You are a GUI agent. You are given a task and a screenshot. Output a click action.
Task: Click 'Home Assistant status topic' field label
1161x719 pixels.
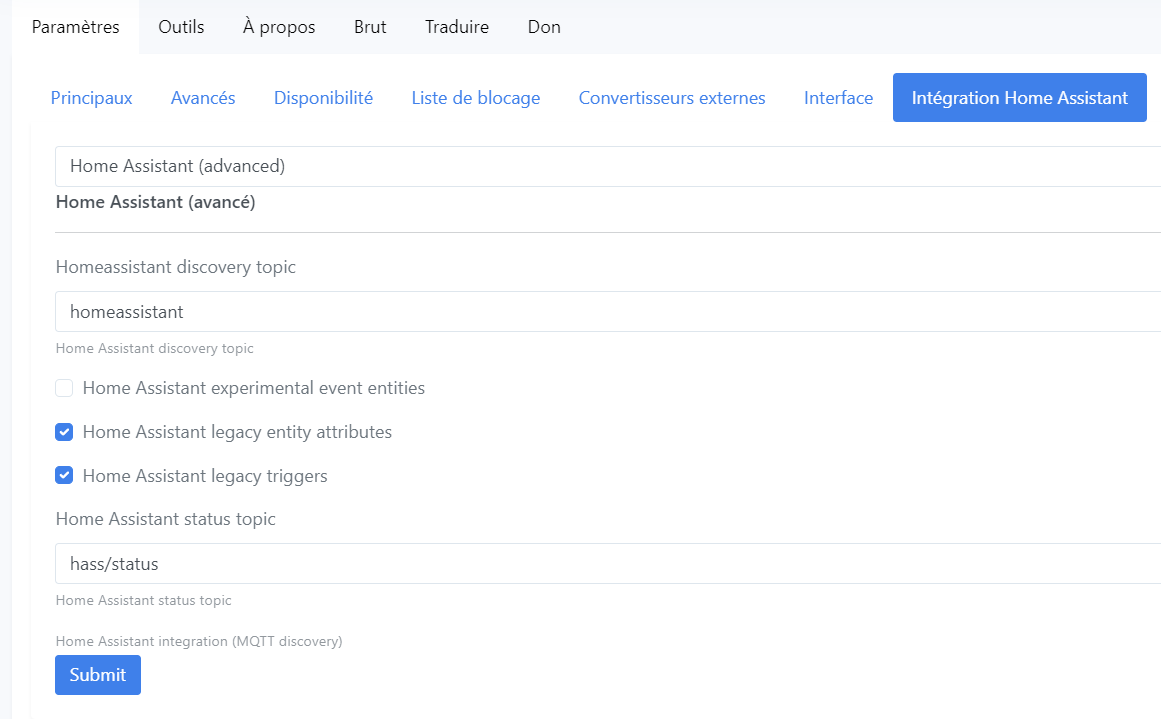point(166,519)
